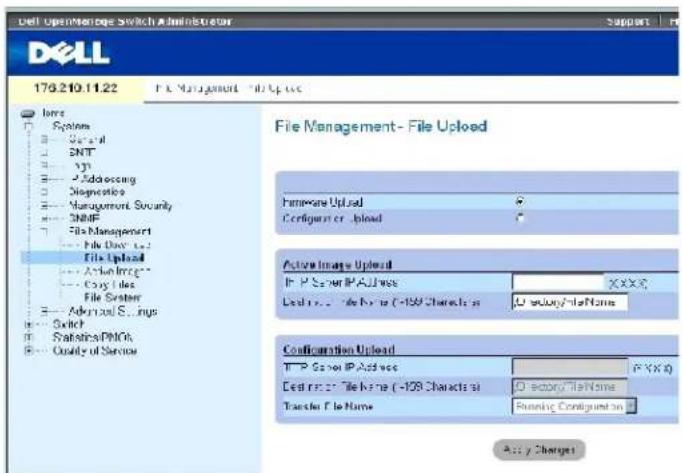The height and width of the screenshot is (473, 682).
Task: Click the Dell logo in the blue banner
Action: pos(69,53)
